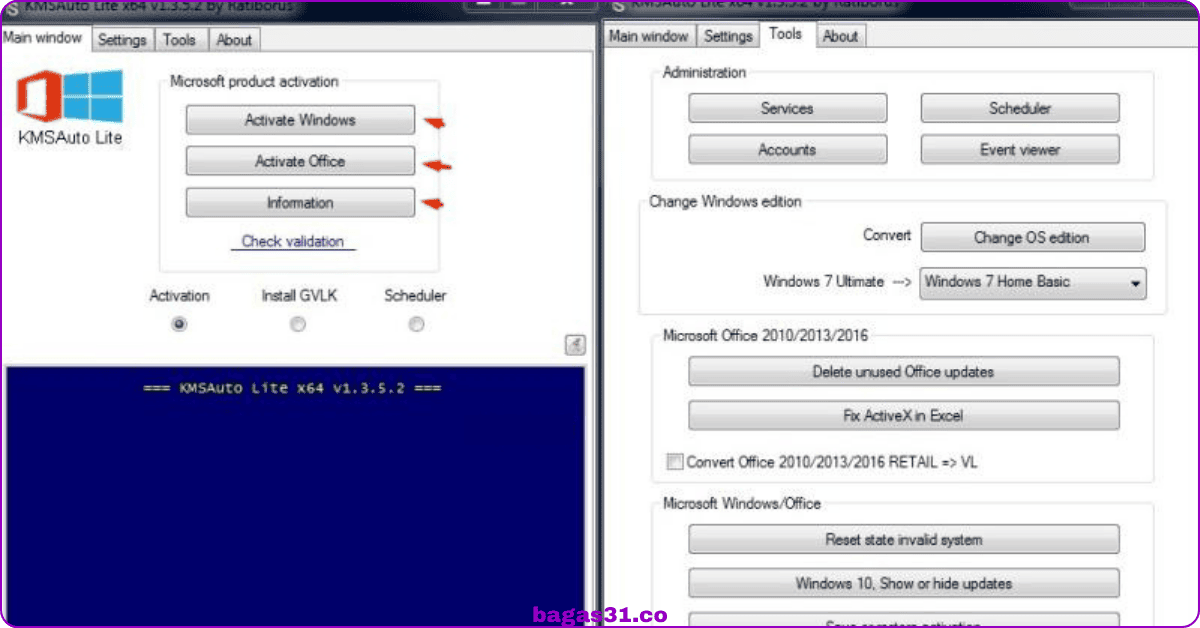The width and height of the screenshot is (1200, 628).
Task: Click the Activate Office button
Action: [x=300, y=161]
